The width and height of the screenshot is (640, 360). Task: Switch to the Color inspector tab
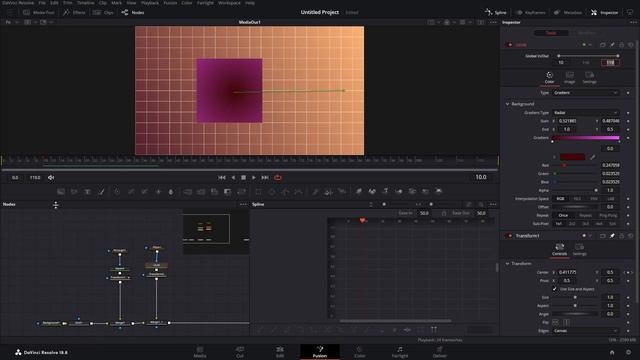tap(549, 78)
